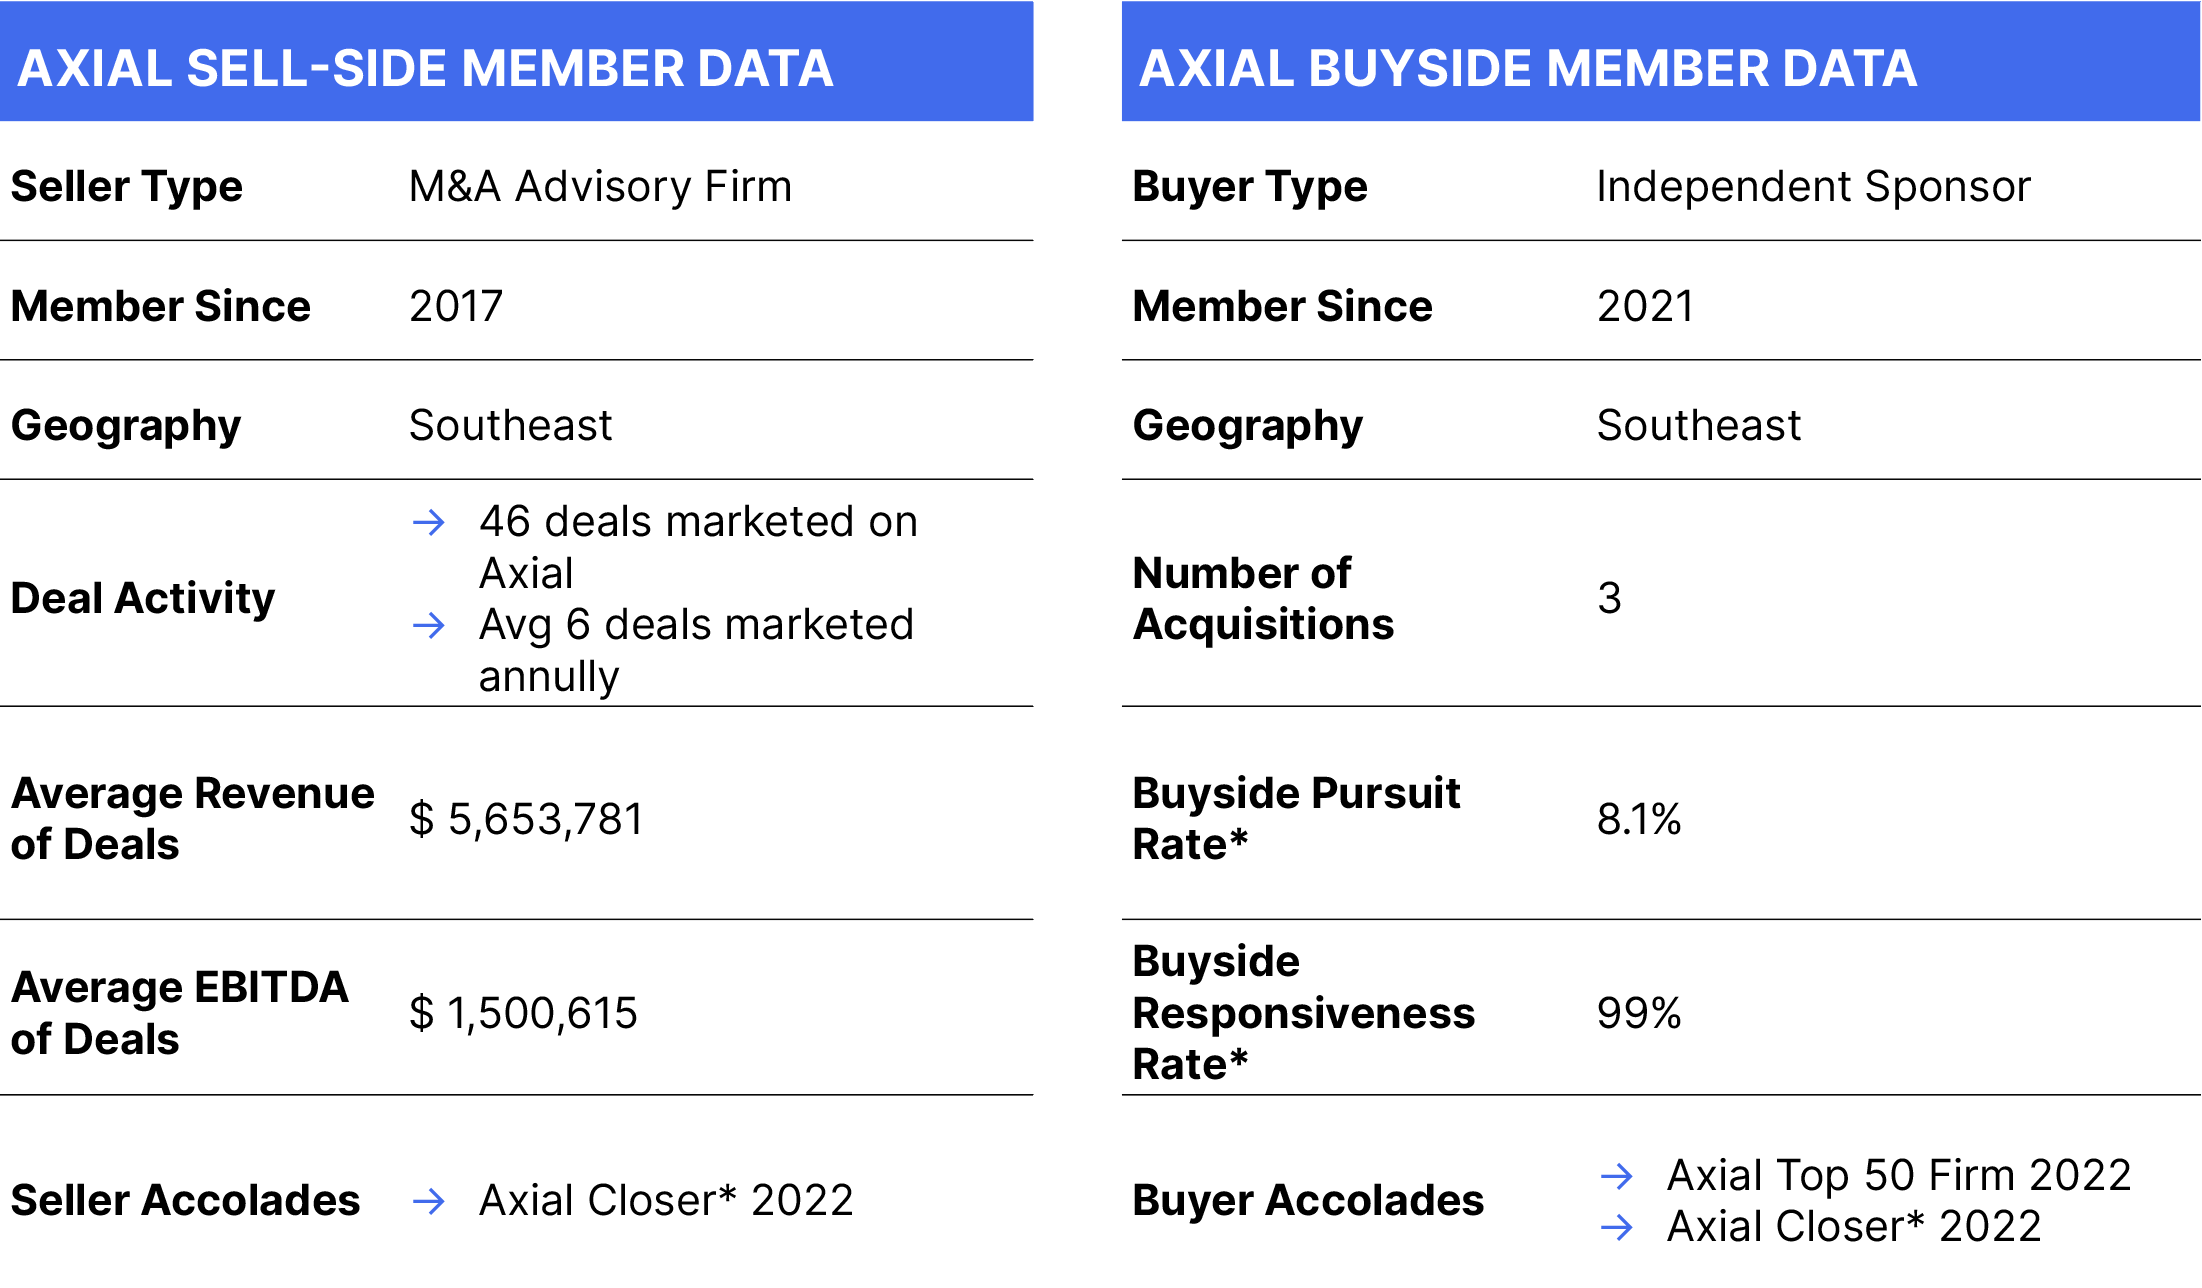The height and width of the screenshot is (1288, 2202).
Task: Click the "Number of Acquisitions" row label
Action: tap(1263, 598)
